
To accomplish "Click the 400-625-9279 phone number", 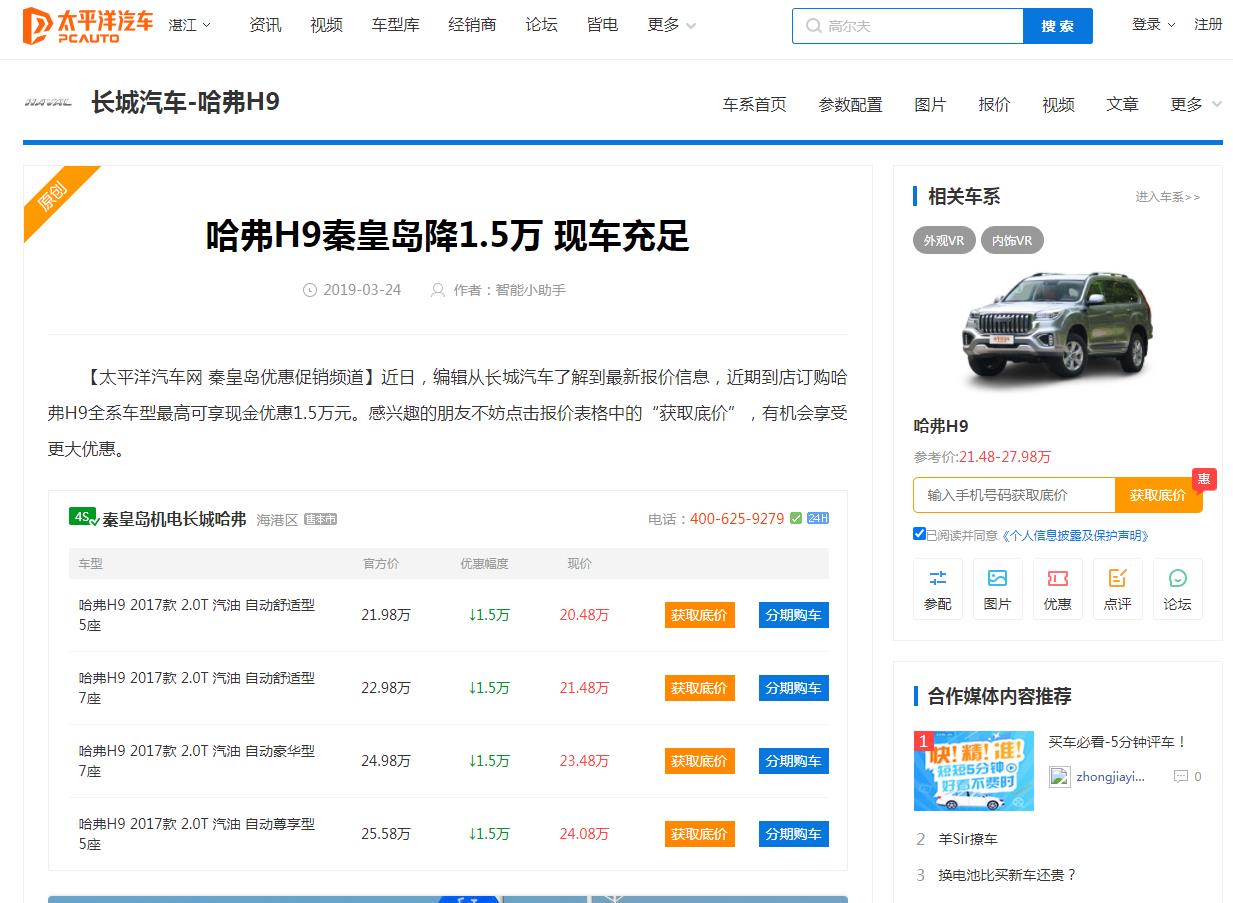I will pyautogui.click(x=737, y=519).
